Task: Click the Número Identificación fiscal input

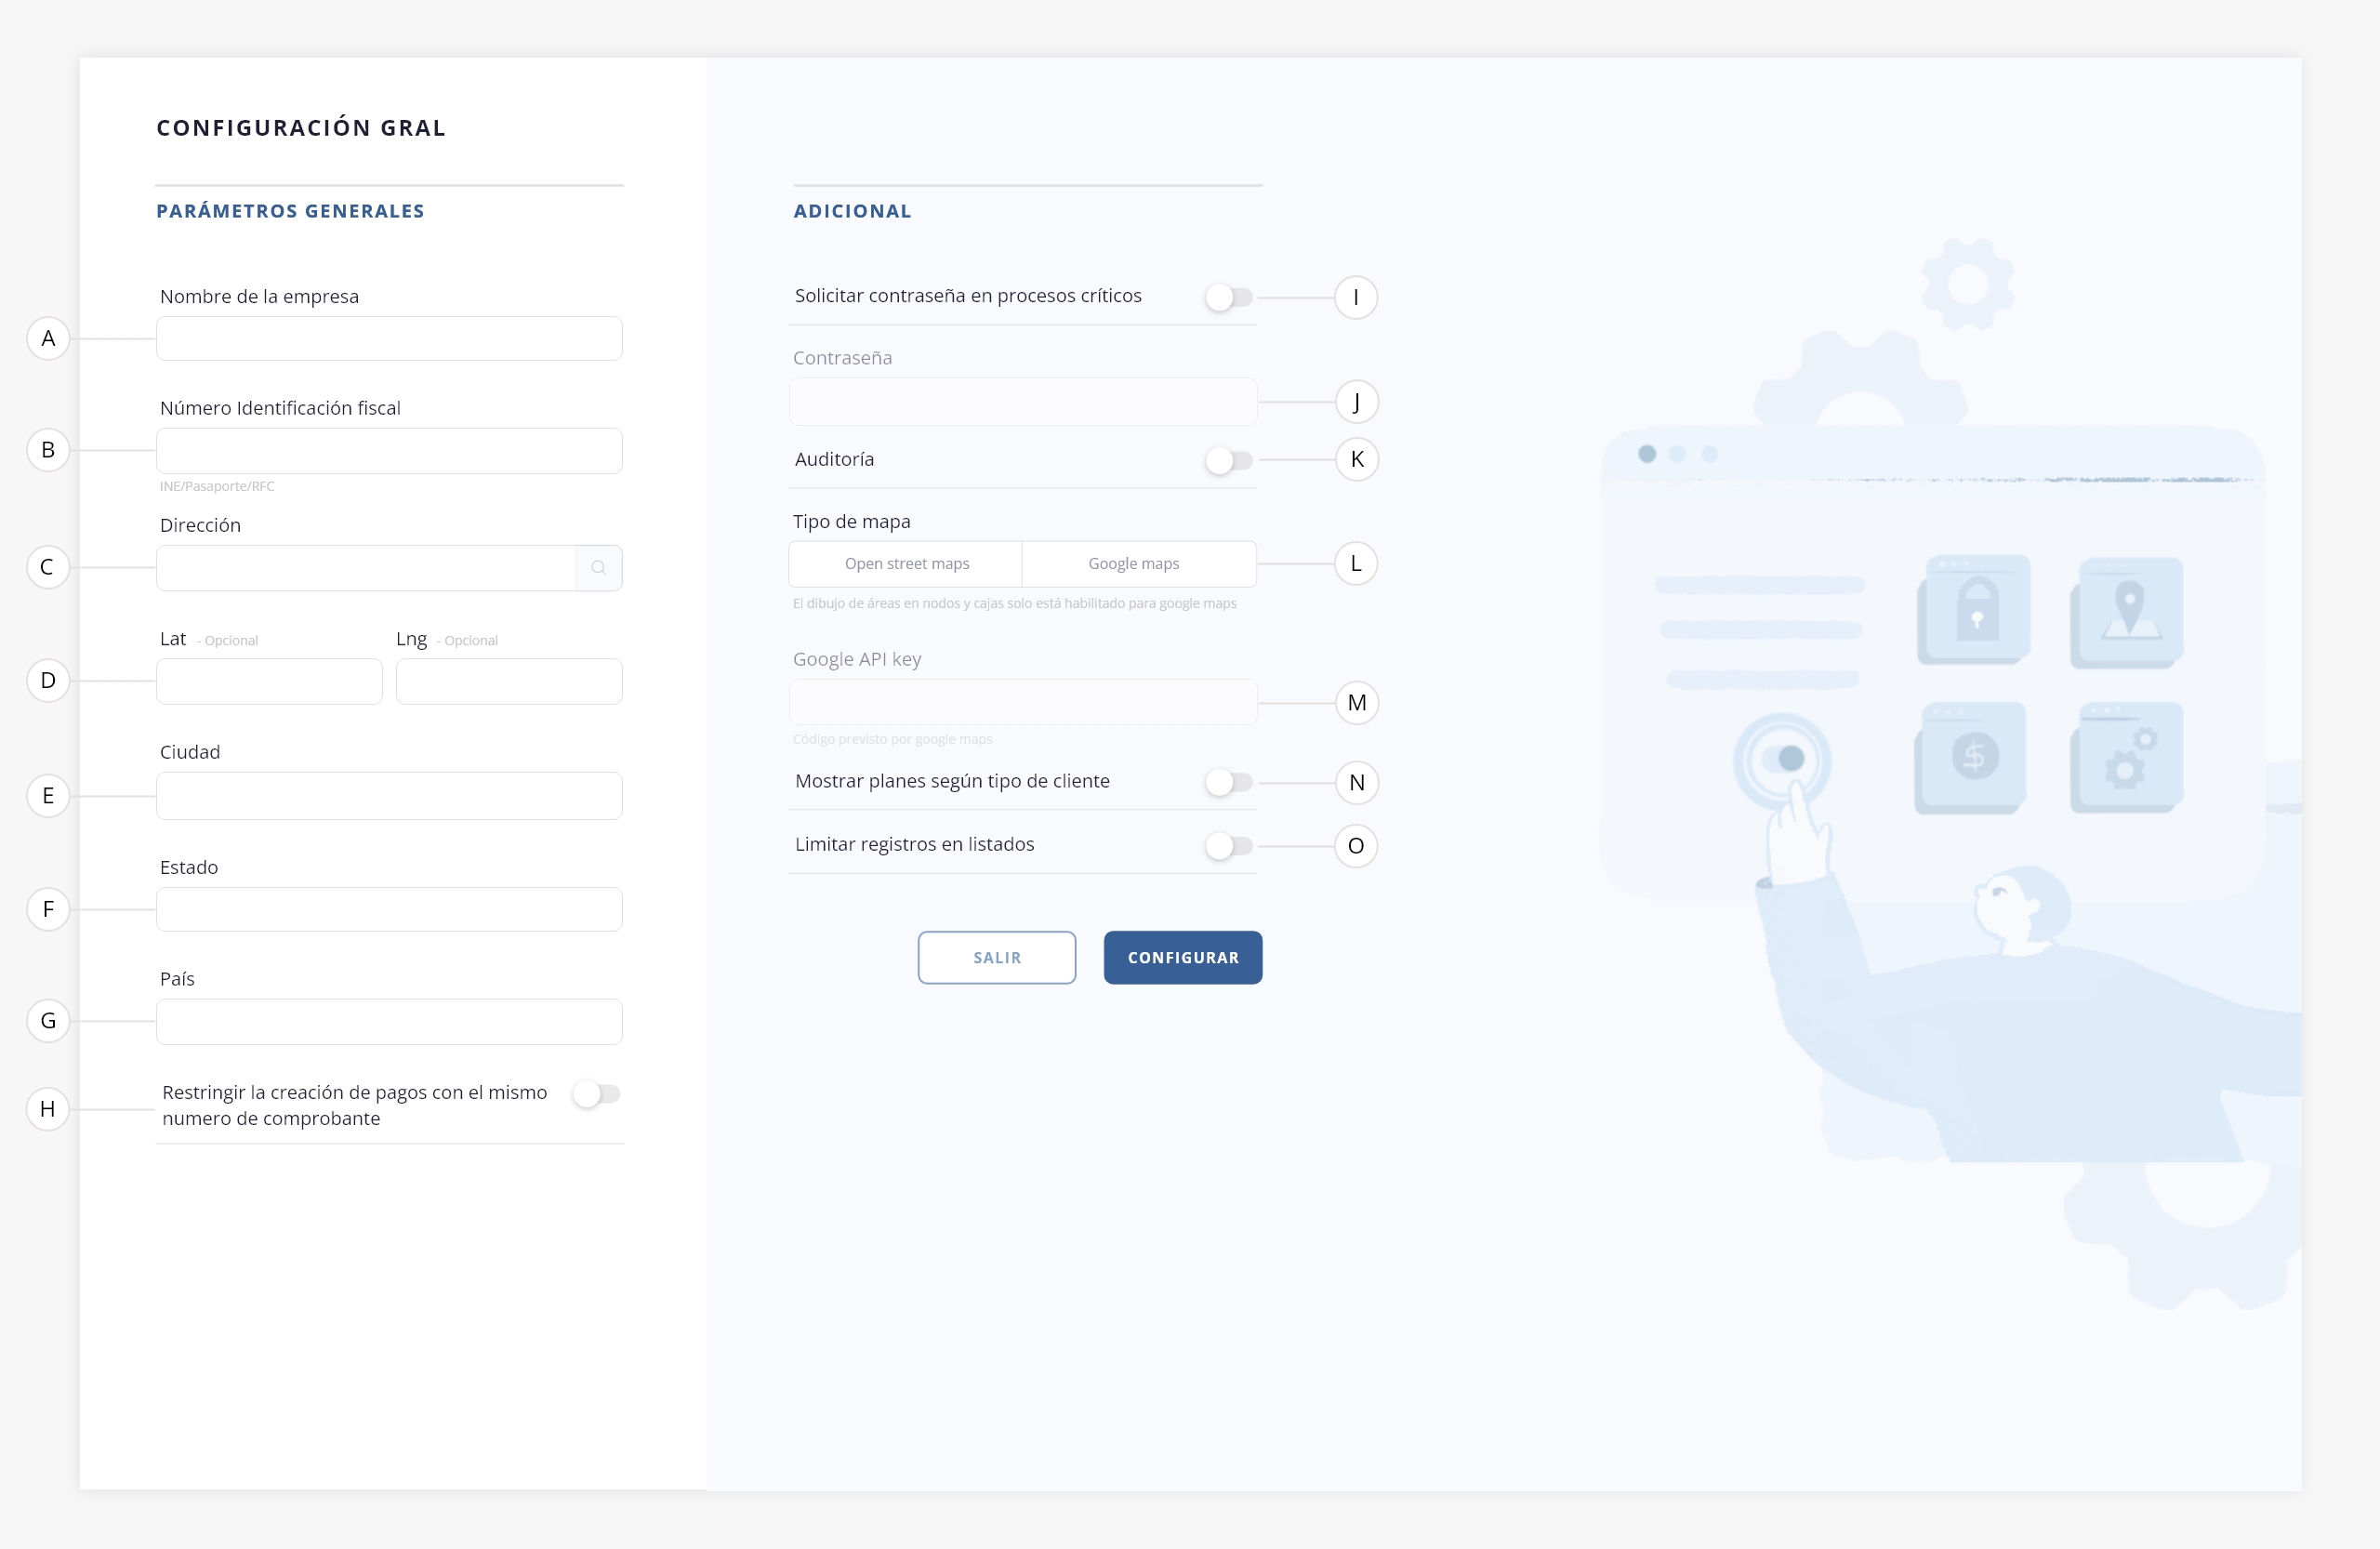Action: tap(389, 451)
